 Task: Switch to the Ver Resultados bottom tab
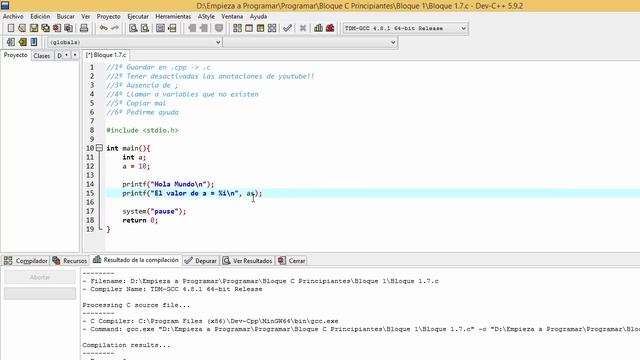click(x=247, y=260)
